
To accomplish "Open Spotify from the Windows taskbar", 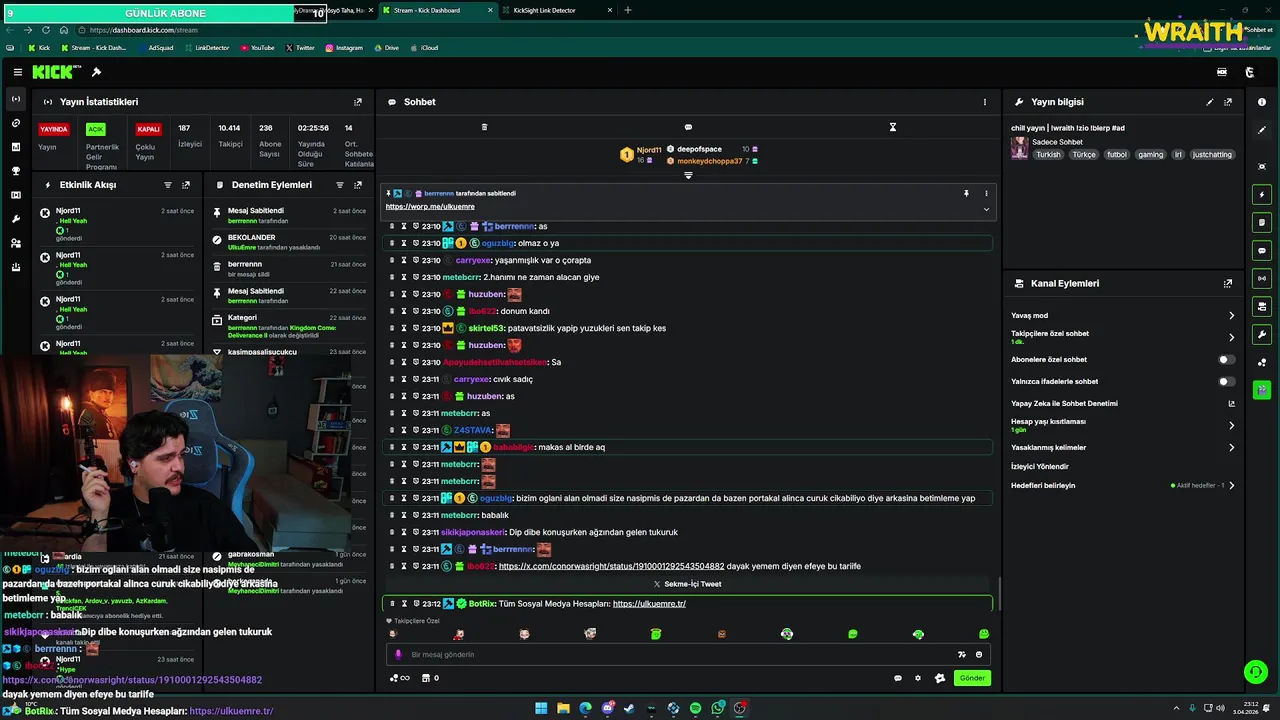I will tap(696, 708).
